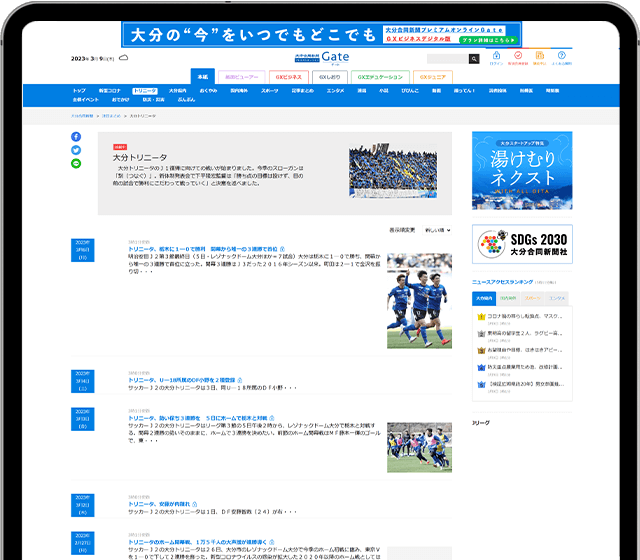Select the GXしおり tab
The height and width of the screenshot is (560, 640).
pyautogui.click(x=330, y=77)
